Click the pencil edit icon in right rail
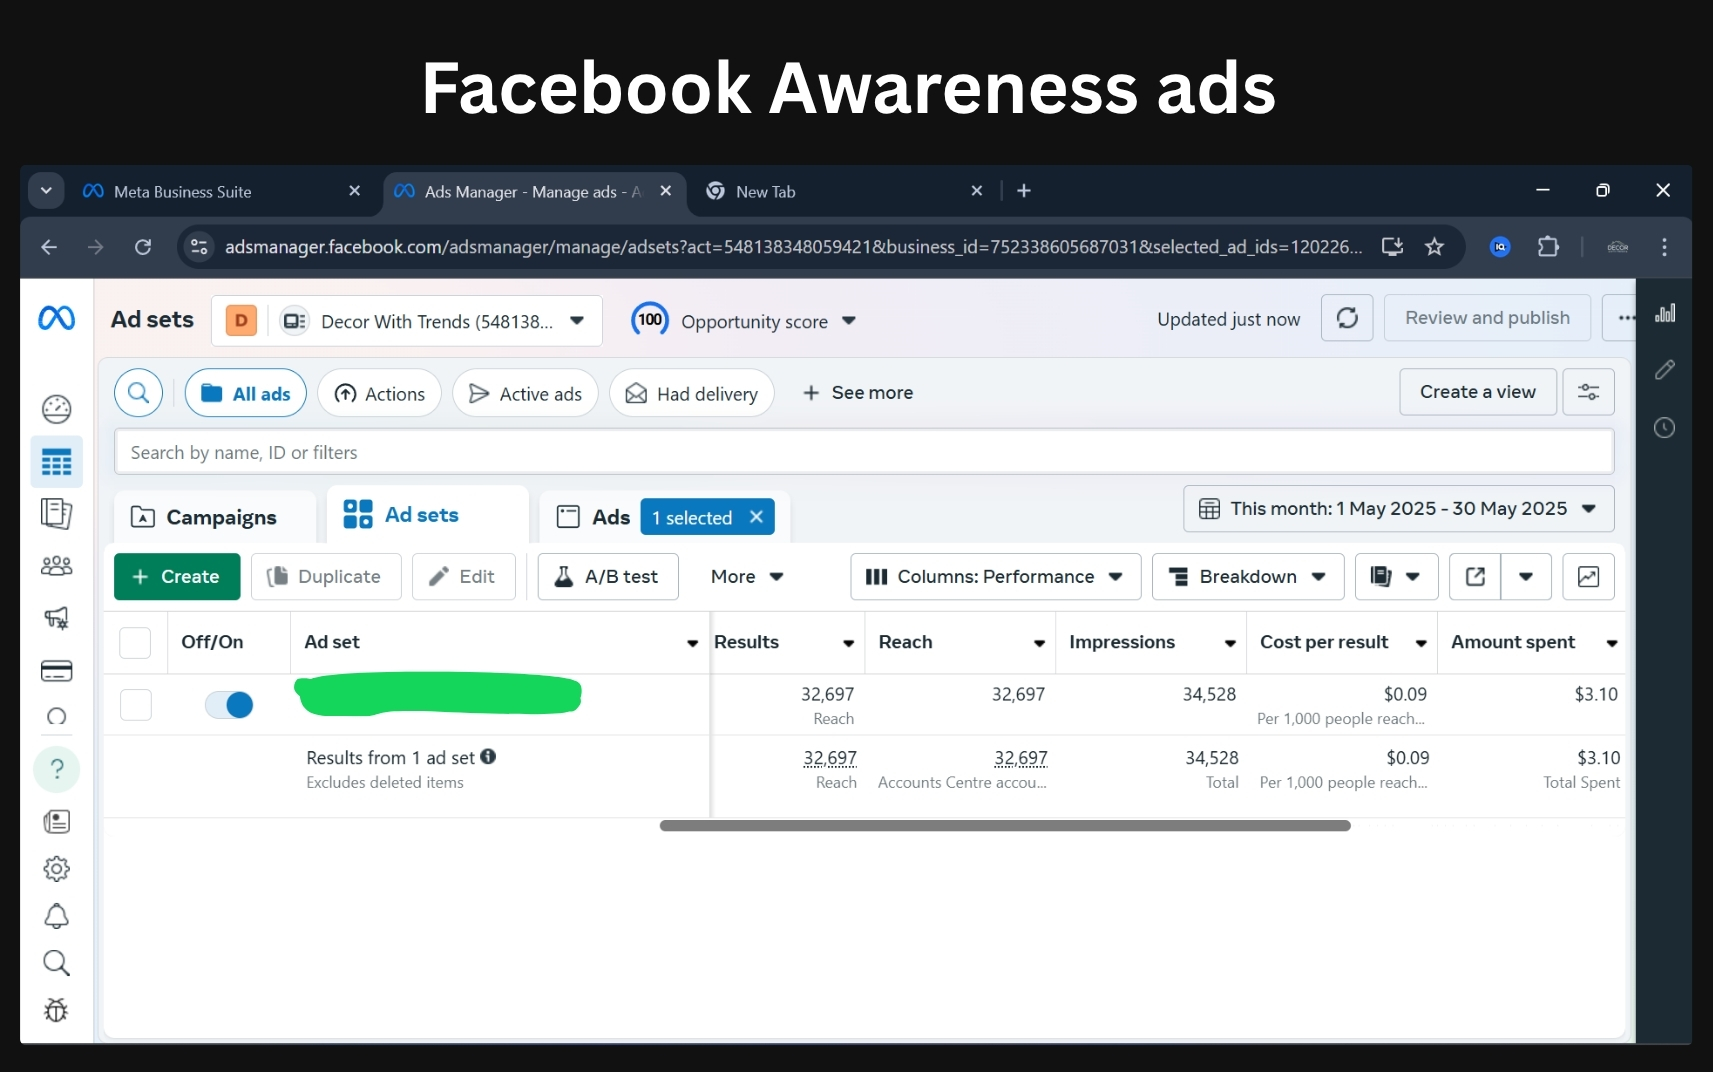This screenshot has height=1072, width=1713. [1665, 370]
